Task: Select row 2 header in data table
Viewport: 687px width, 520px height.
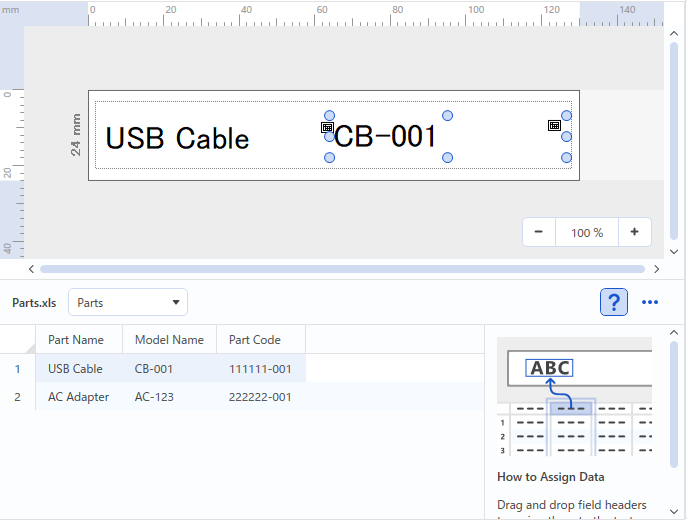Action: tap(17, 397)
